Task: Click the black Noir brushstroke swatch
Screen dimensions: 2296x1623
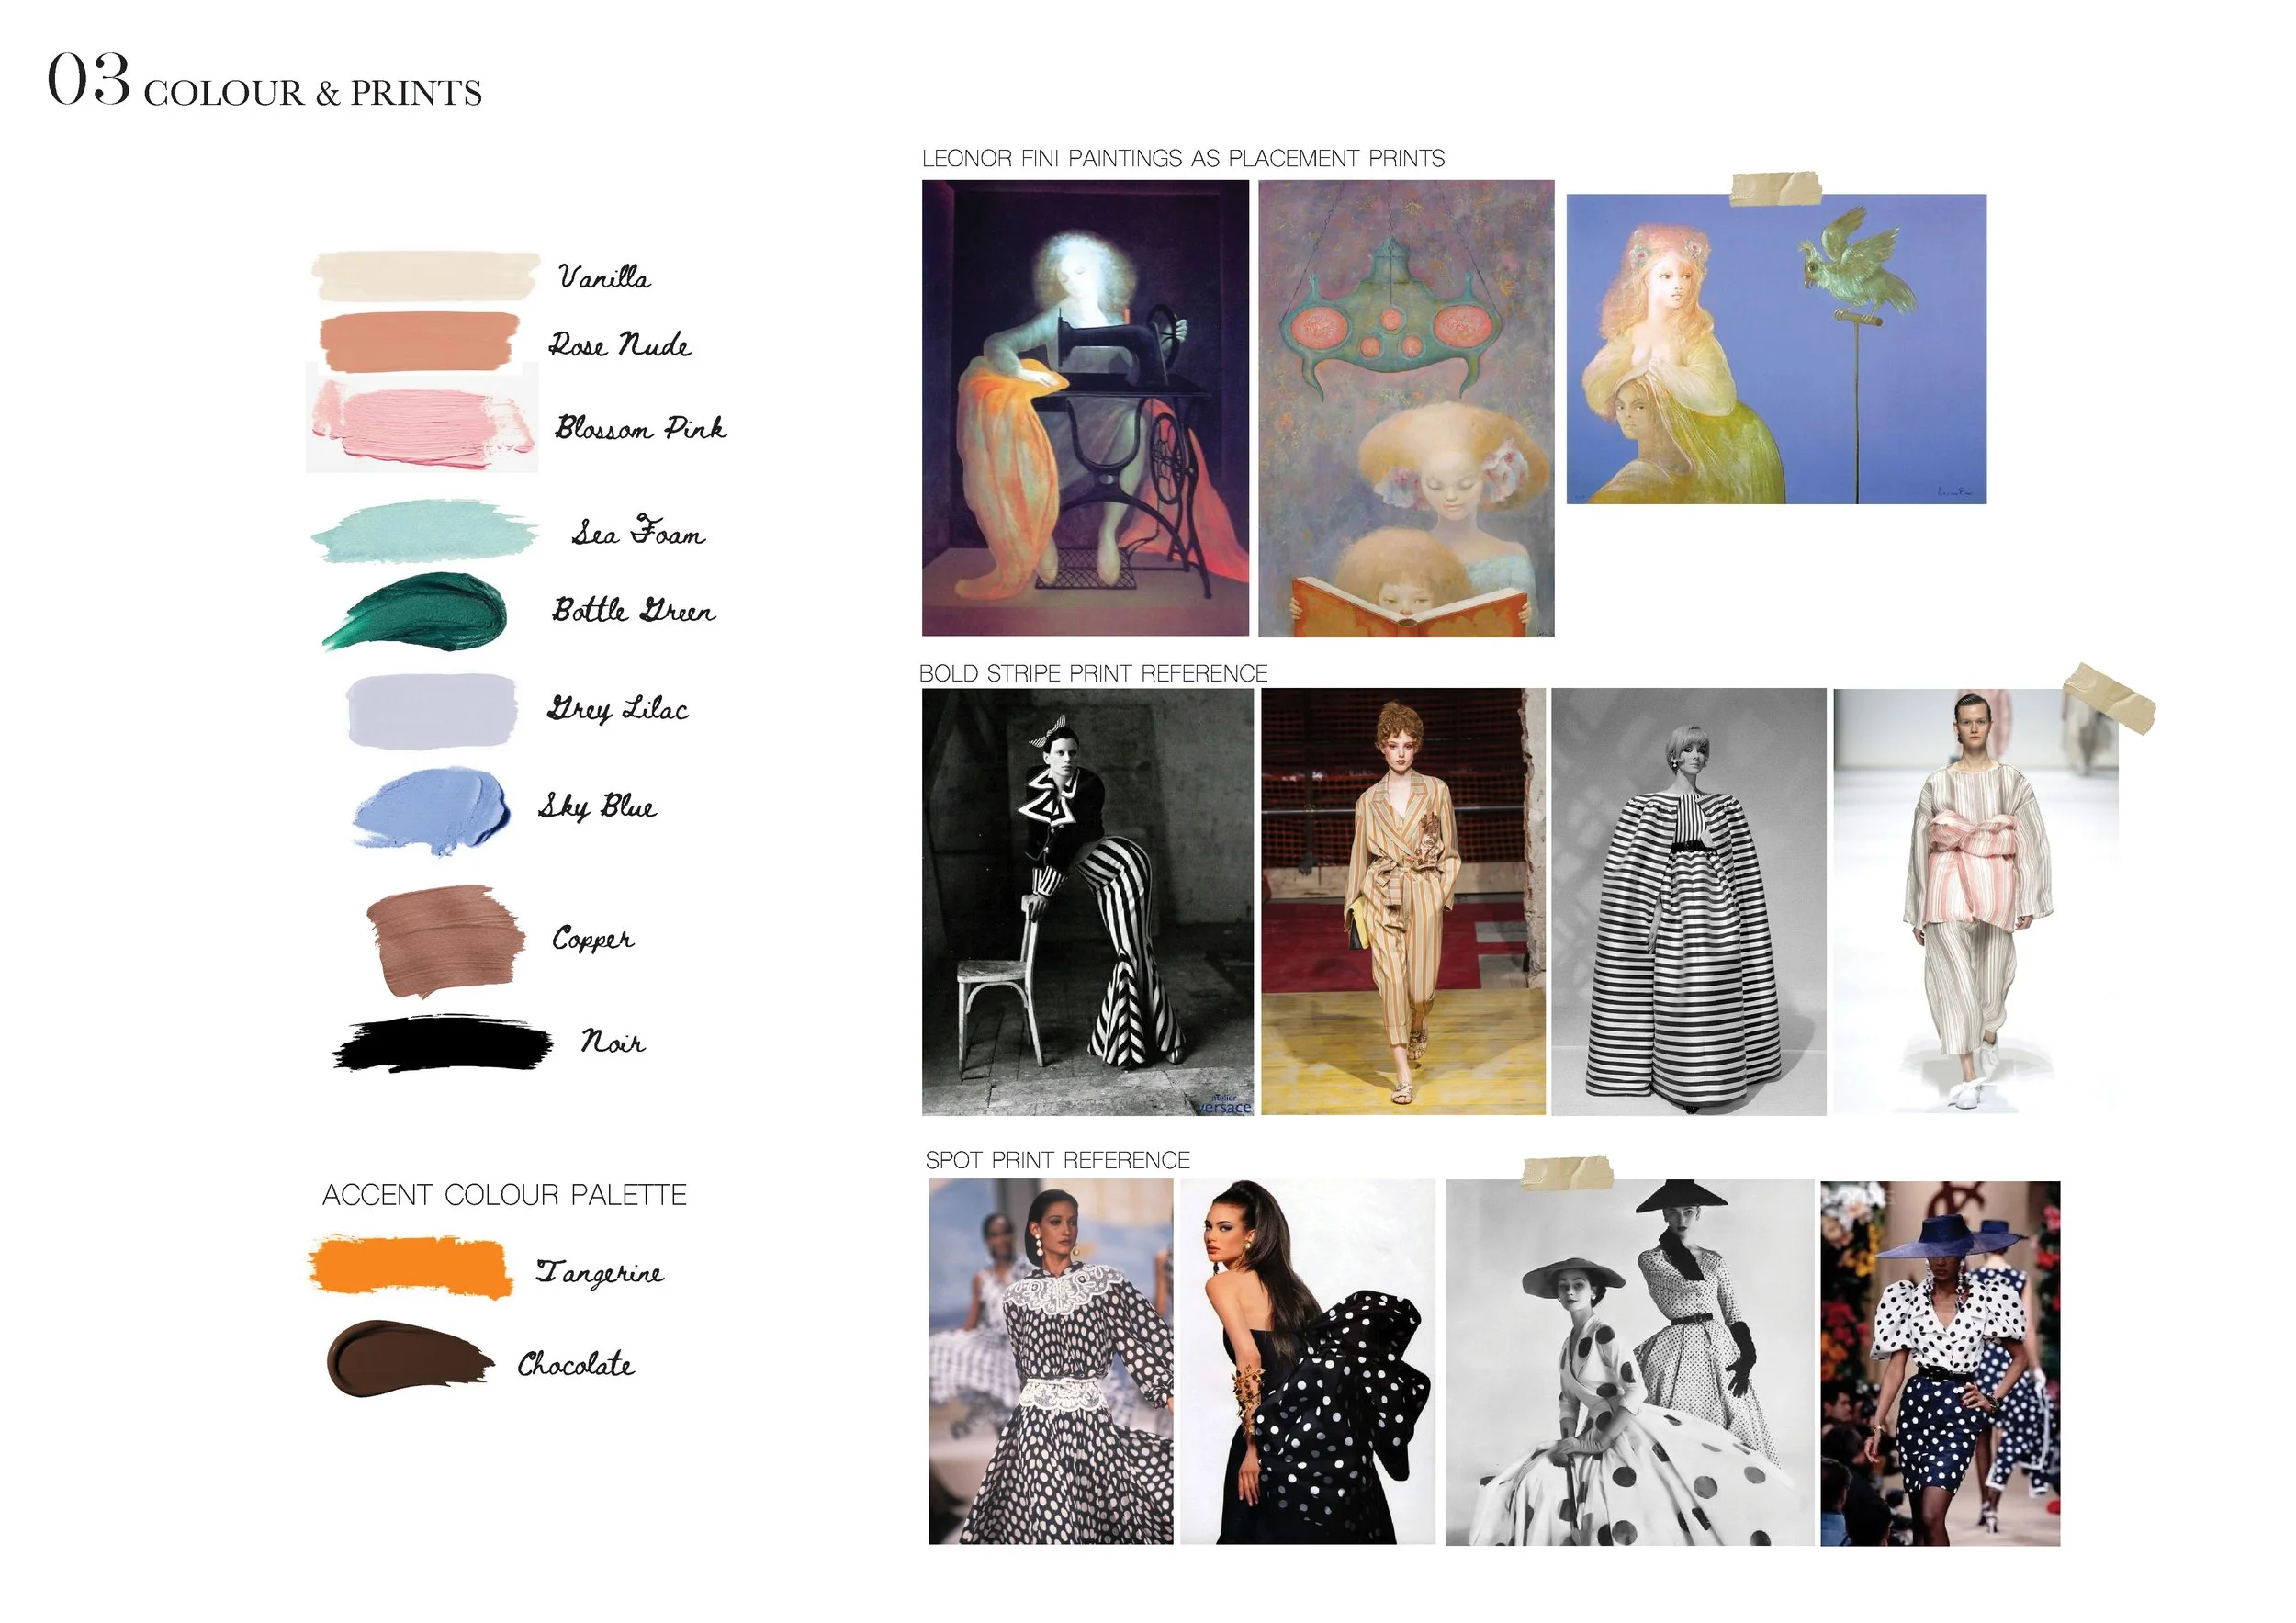Action: (443, 1044)
